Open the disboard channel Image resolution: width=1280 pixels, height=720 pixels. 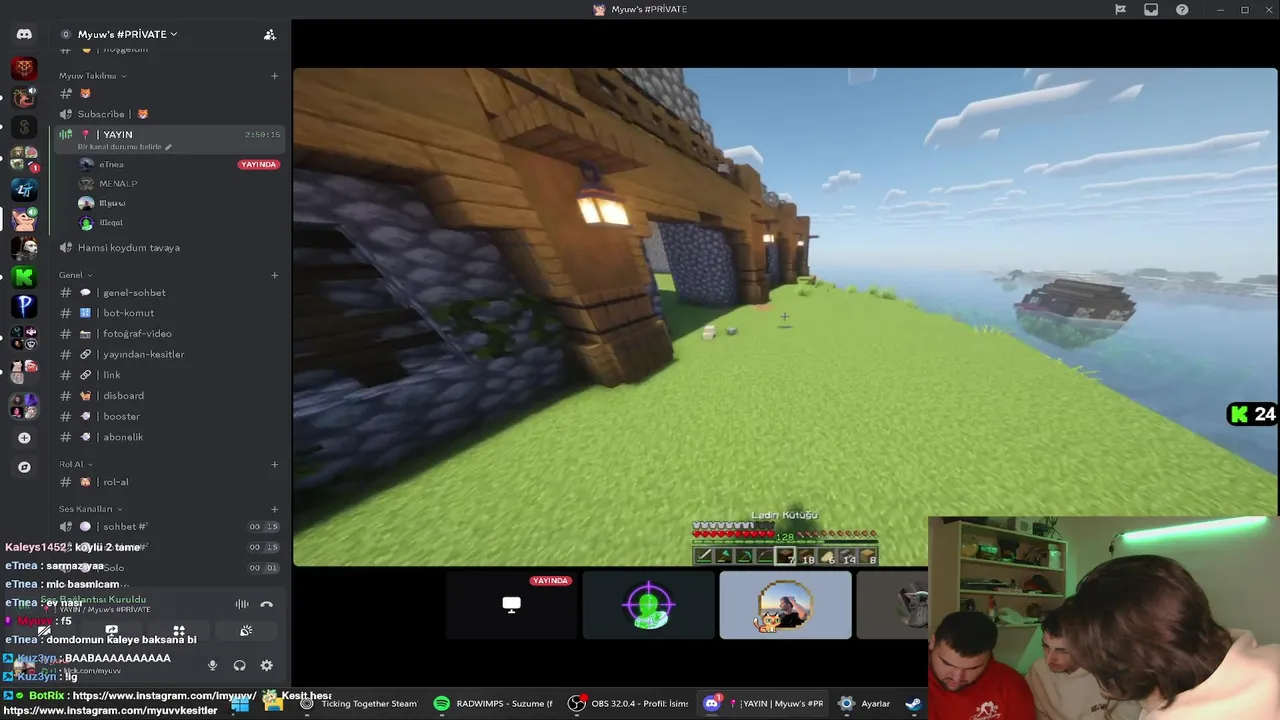click(x=169, y=396)
